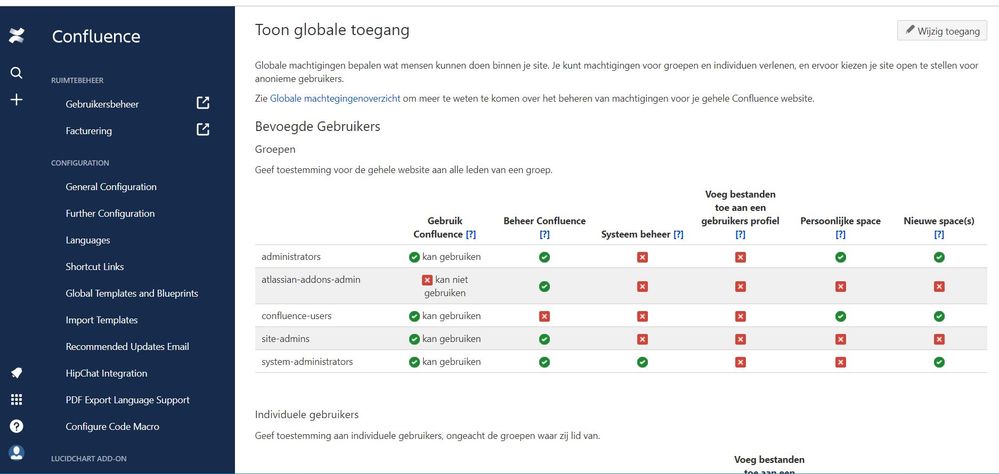Click help [?] link beside Systeem beheer

click(x=679, y=234)
